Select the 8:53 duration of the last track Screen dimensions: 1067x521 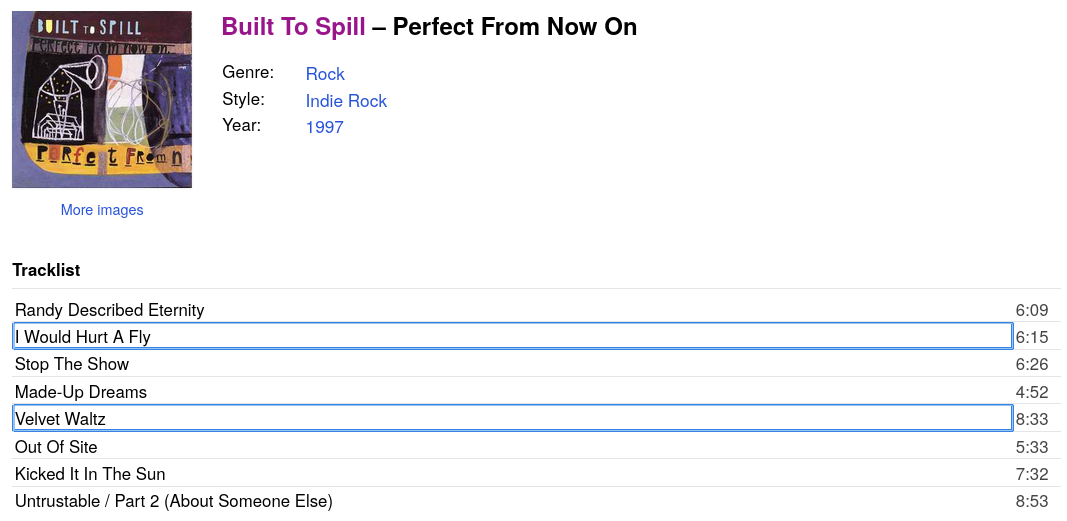[x=1032, y=501]
